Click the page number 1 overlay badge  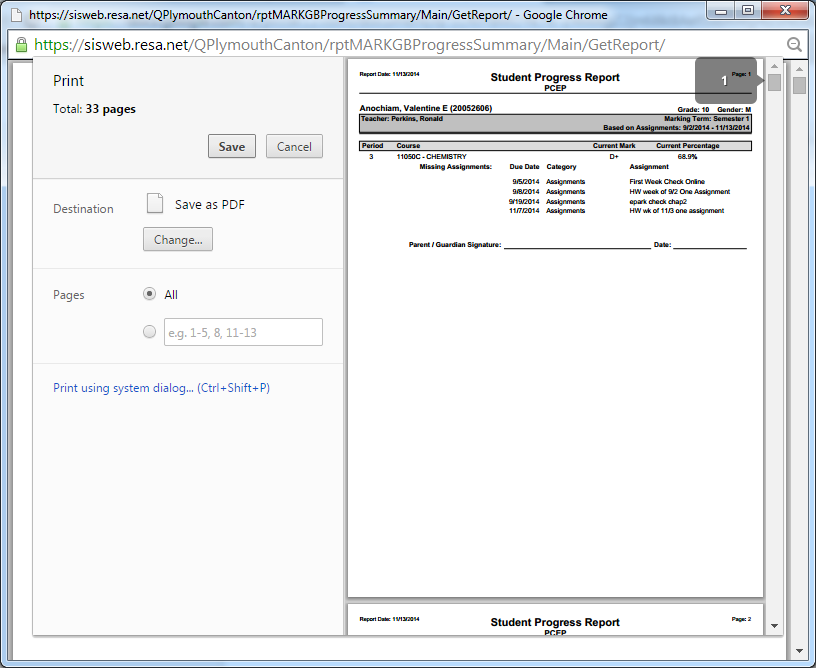725,80
